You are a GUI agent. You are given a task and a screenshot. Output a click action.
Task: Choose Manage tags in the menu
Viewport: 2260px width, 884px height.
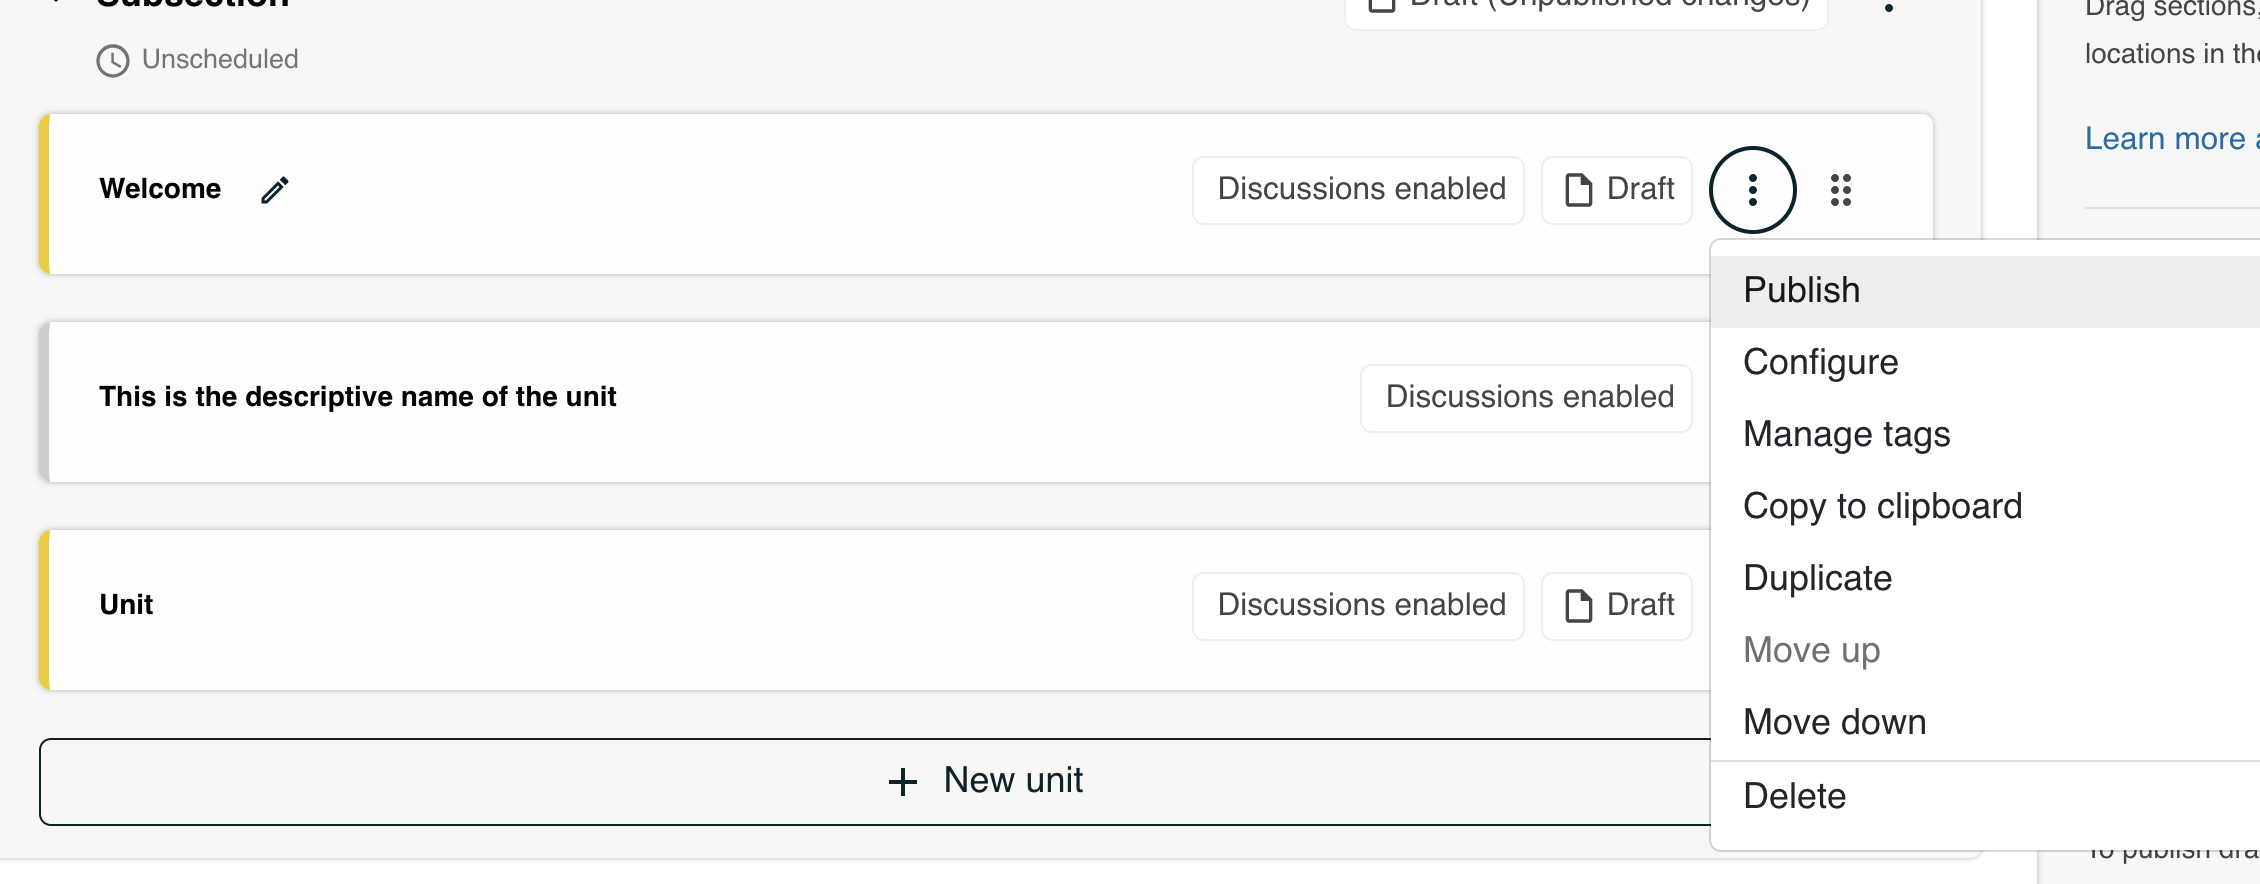coord(1846,434)
